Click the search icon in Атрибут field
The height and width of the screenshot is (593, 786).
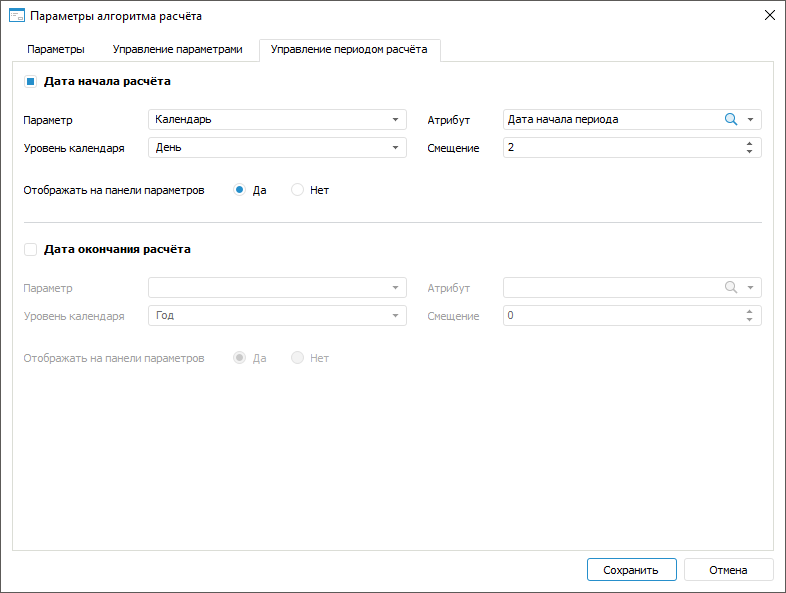point(731,120)
